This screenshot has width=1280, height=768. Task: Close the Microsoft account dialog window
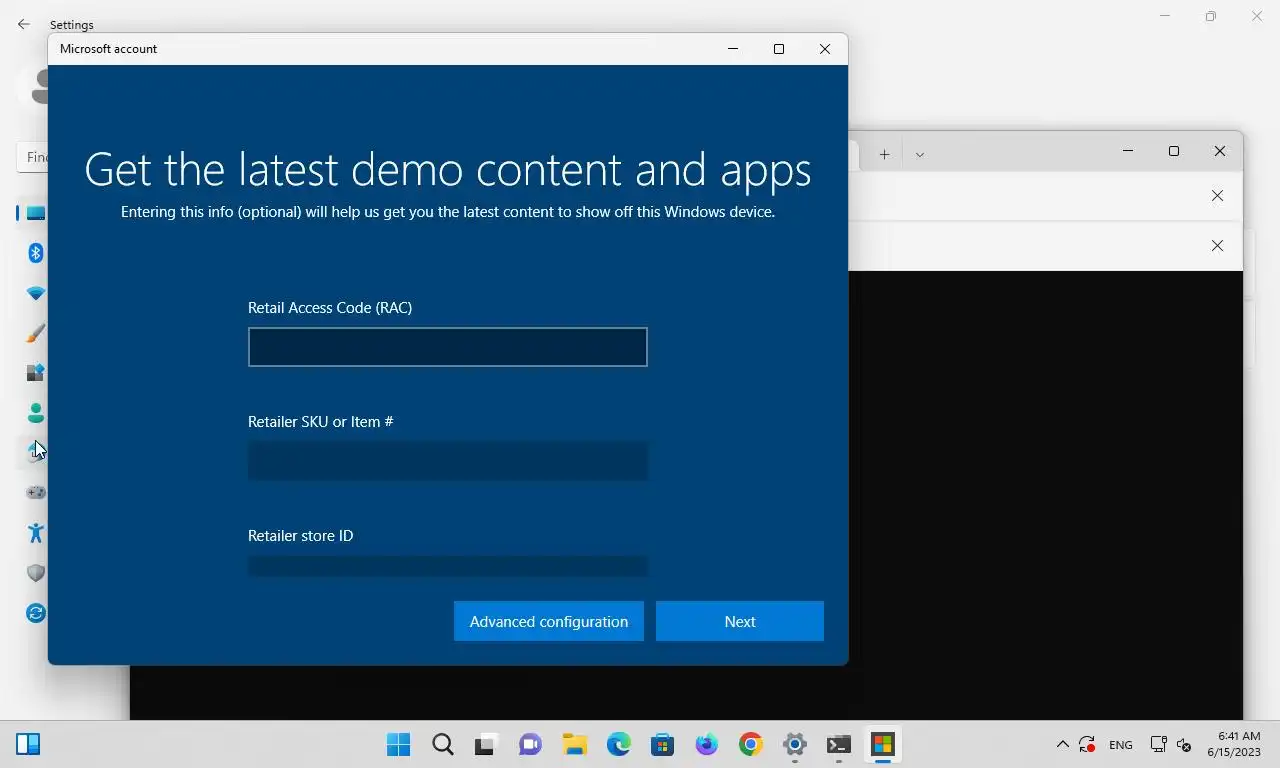tap(825, 49)
